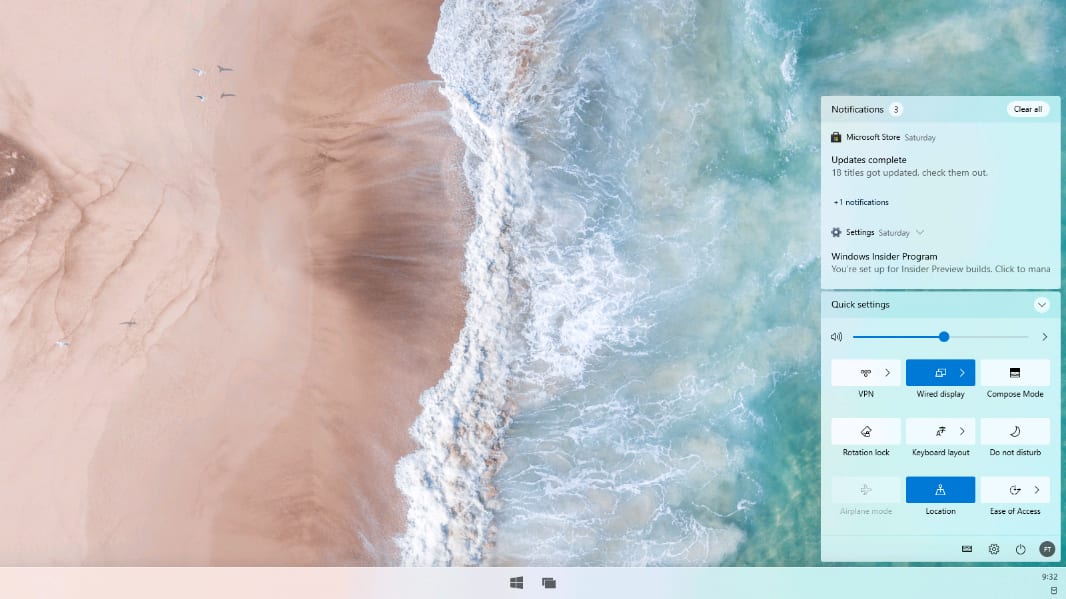Viewport: 1066px width, 599px height.
Task: Click the notification icon below the clock
Action: (1054, 590)
